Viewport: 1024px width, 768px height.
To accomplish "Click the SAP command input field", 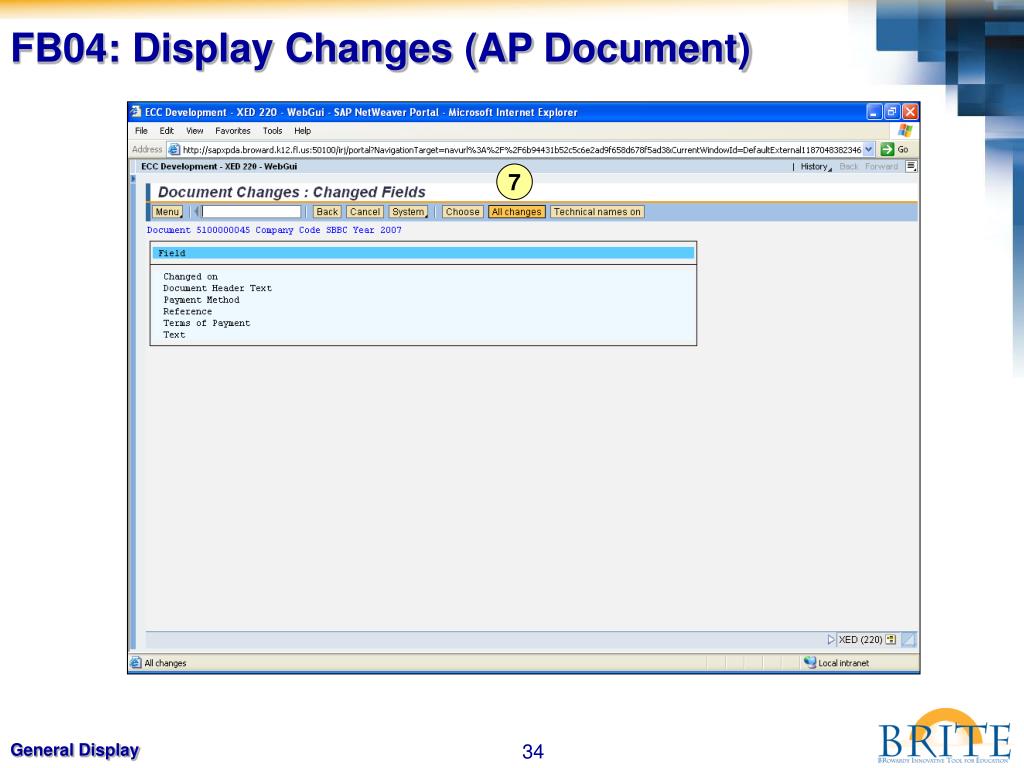I will 251,212.
